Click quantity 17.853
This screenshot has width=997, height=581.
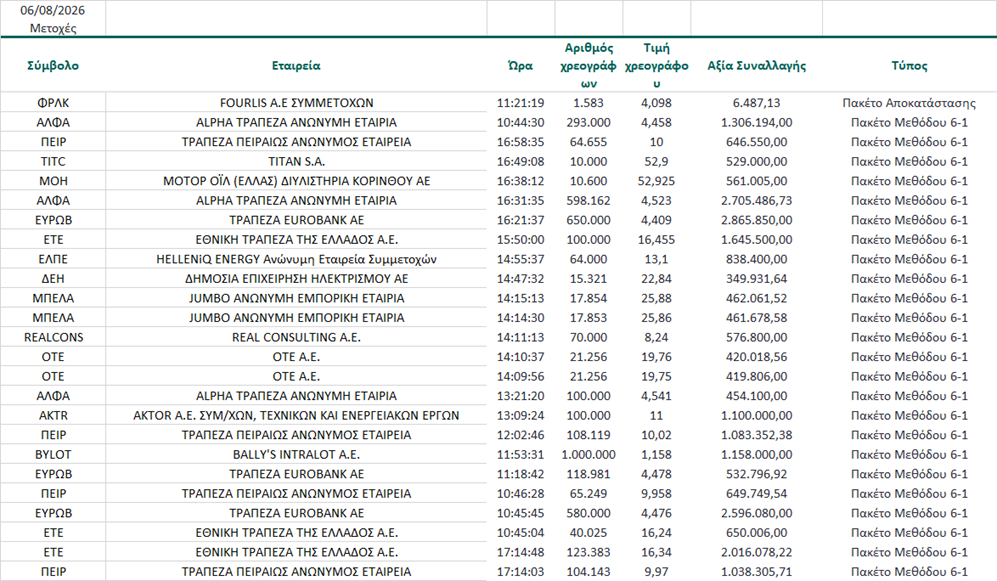(x=589, y=318)
